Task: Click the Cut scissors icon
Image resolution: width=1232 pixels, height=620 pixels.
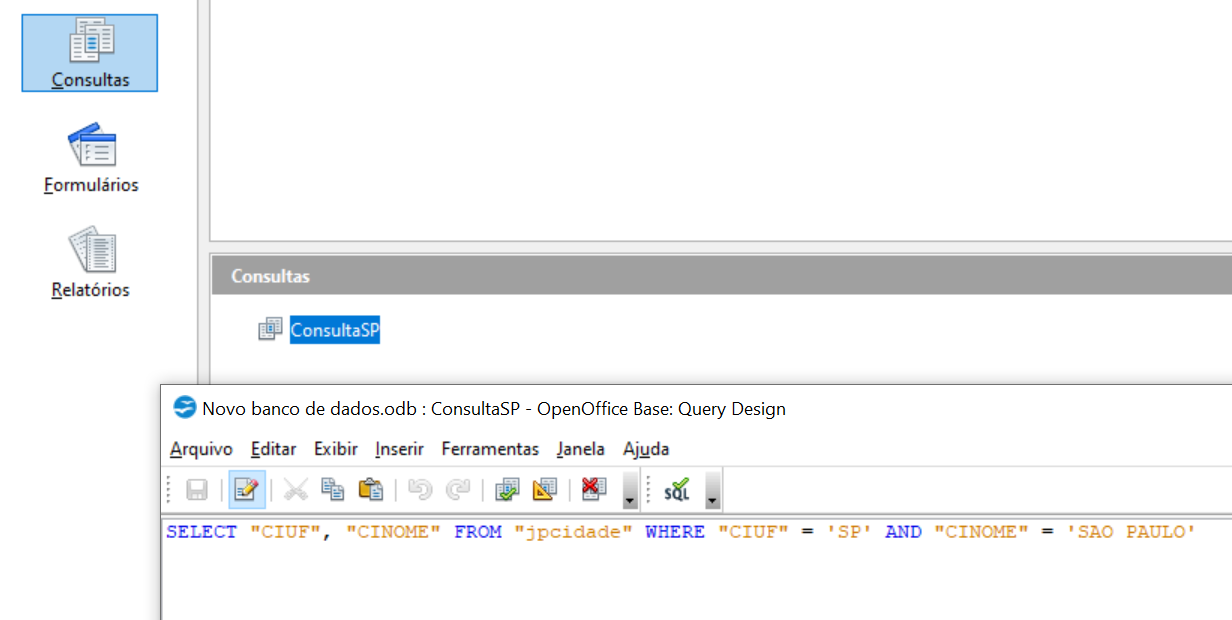Action: tap(296, 490)
